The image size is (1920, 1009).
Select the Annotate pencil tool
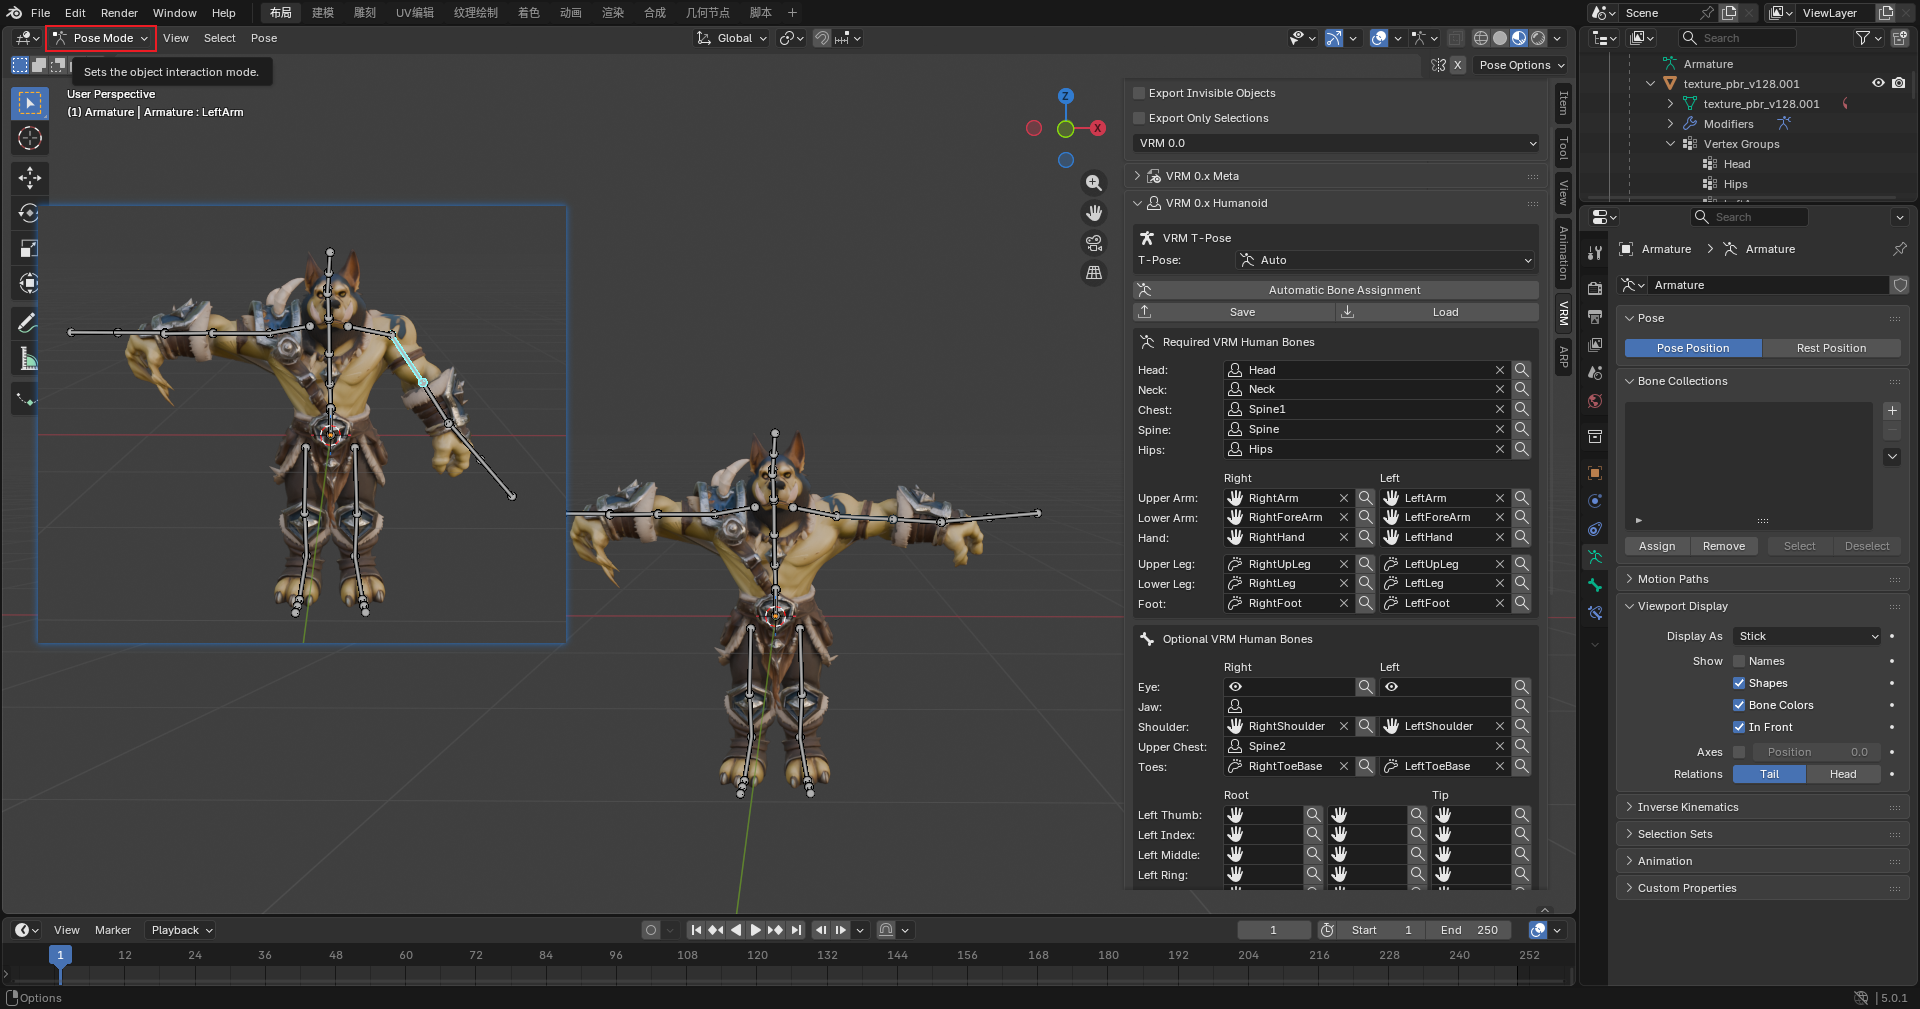pyautogui.click(x=30, y=323)
